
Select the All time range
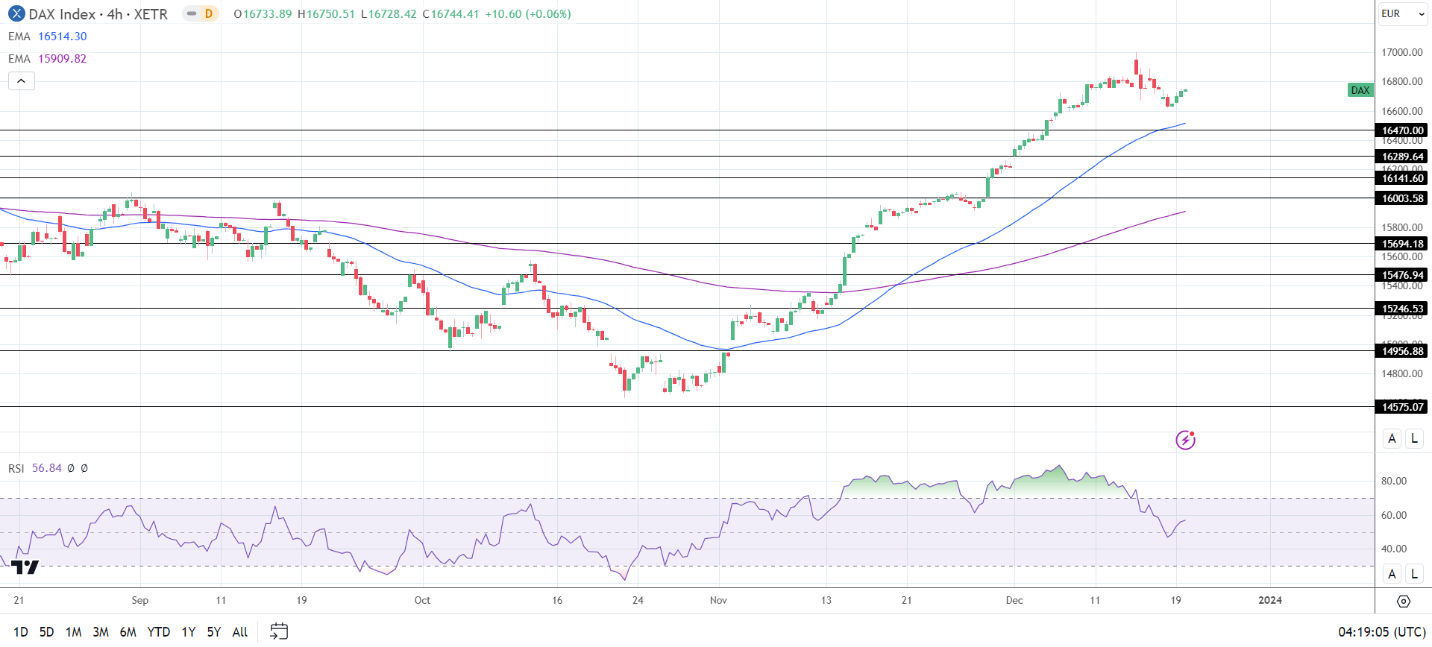pyautogui.click(x=240, y=632)
